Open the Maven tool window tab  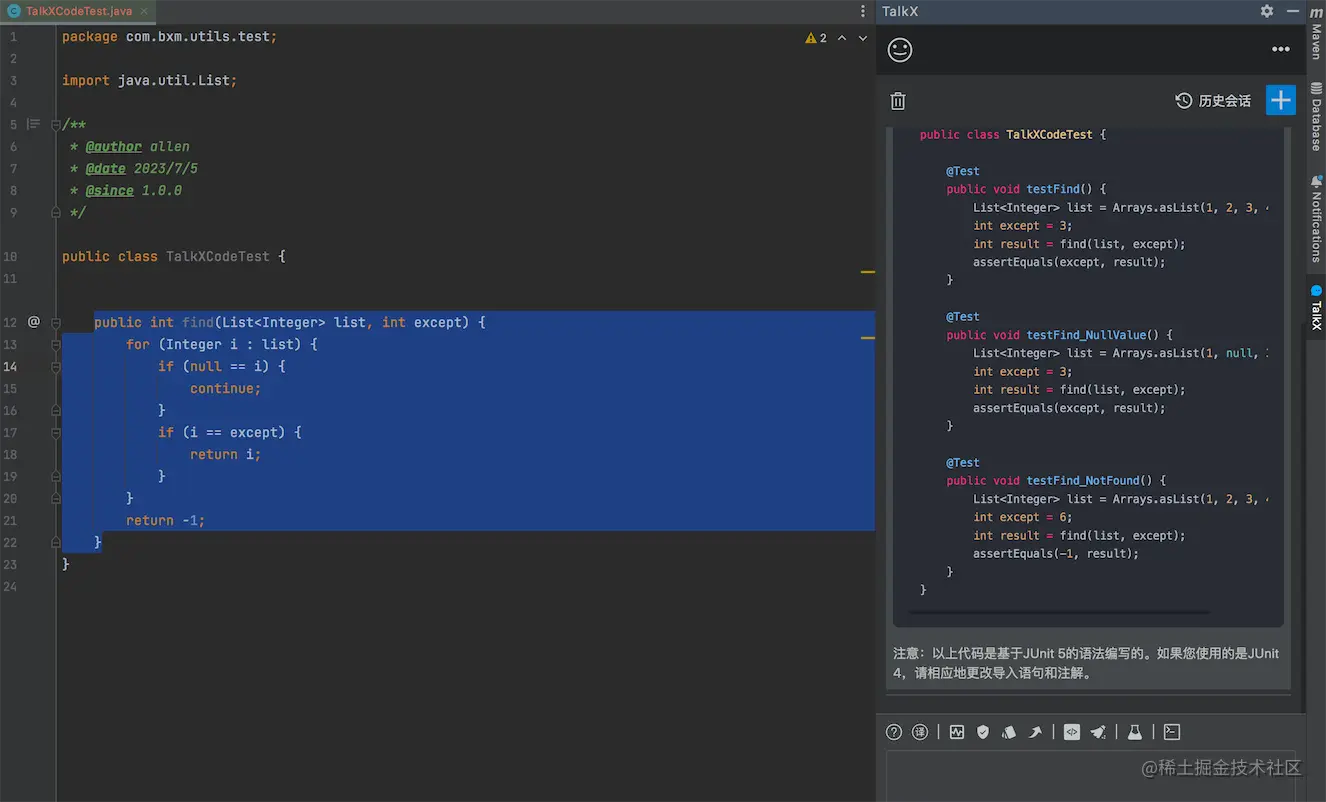(x=1316, y=33)
